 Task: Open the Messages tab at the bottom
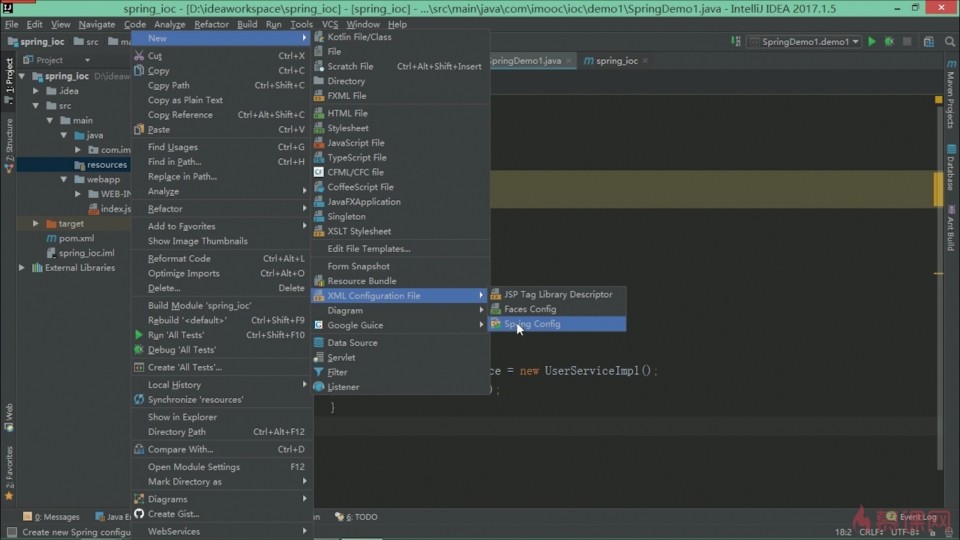pos(56,517)
